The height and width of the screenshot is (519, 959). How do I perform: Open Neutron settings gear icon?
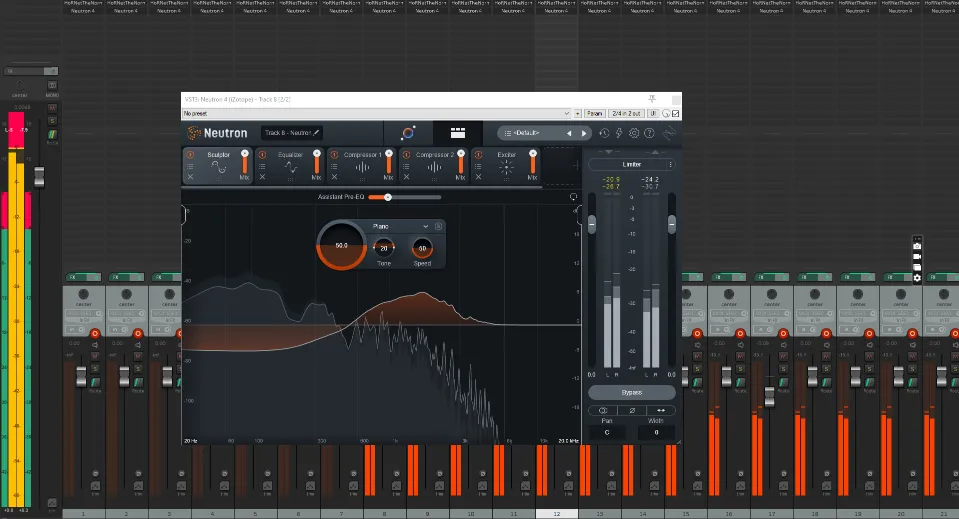click(634, 133)
